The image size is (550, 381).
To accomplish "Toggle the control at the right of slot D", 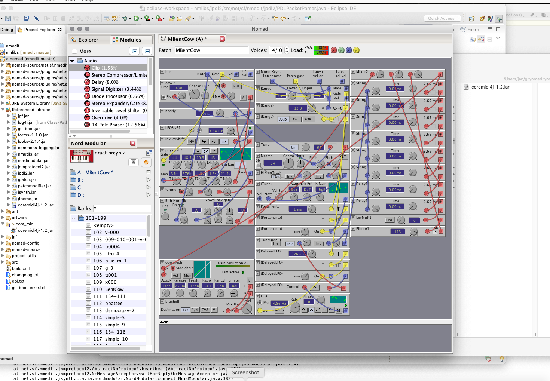I will 148,195.
